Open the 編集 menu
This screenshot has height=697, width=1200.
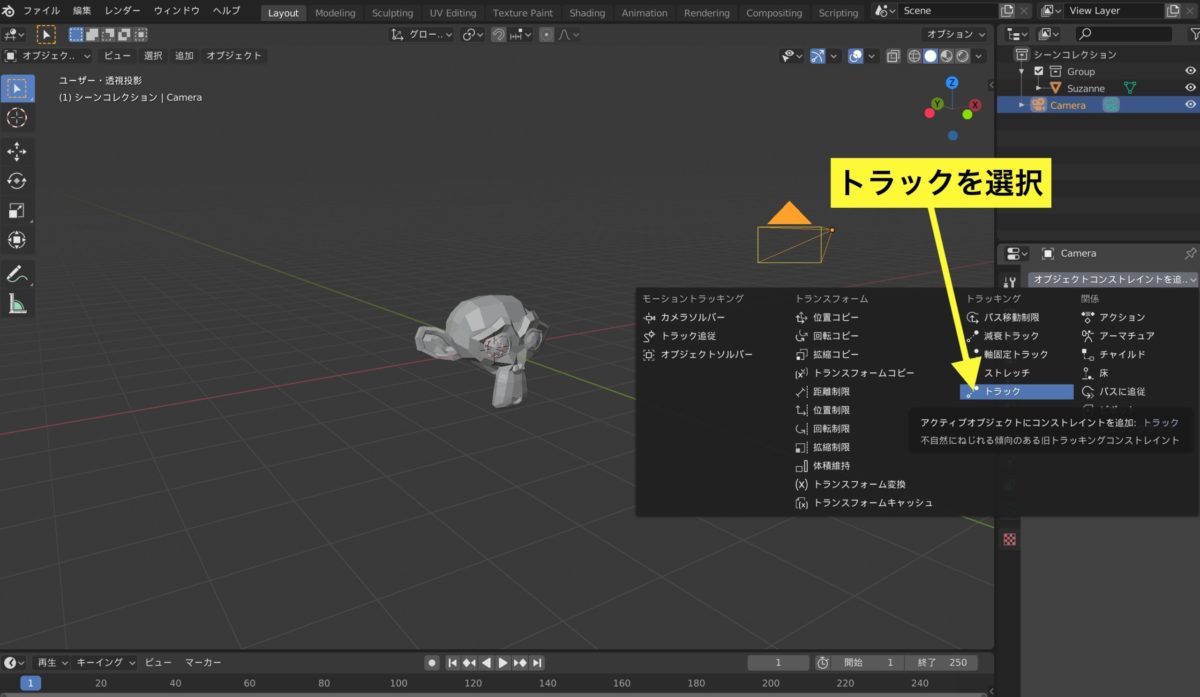[82, 11]
